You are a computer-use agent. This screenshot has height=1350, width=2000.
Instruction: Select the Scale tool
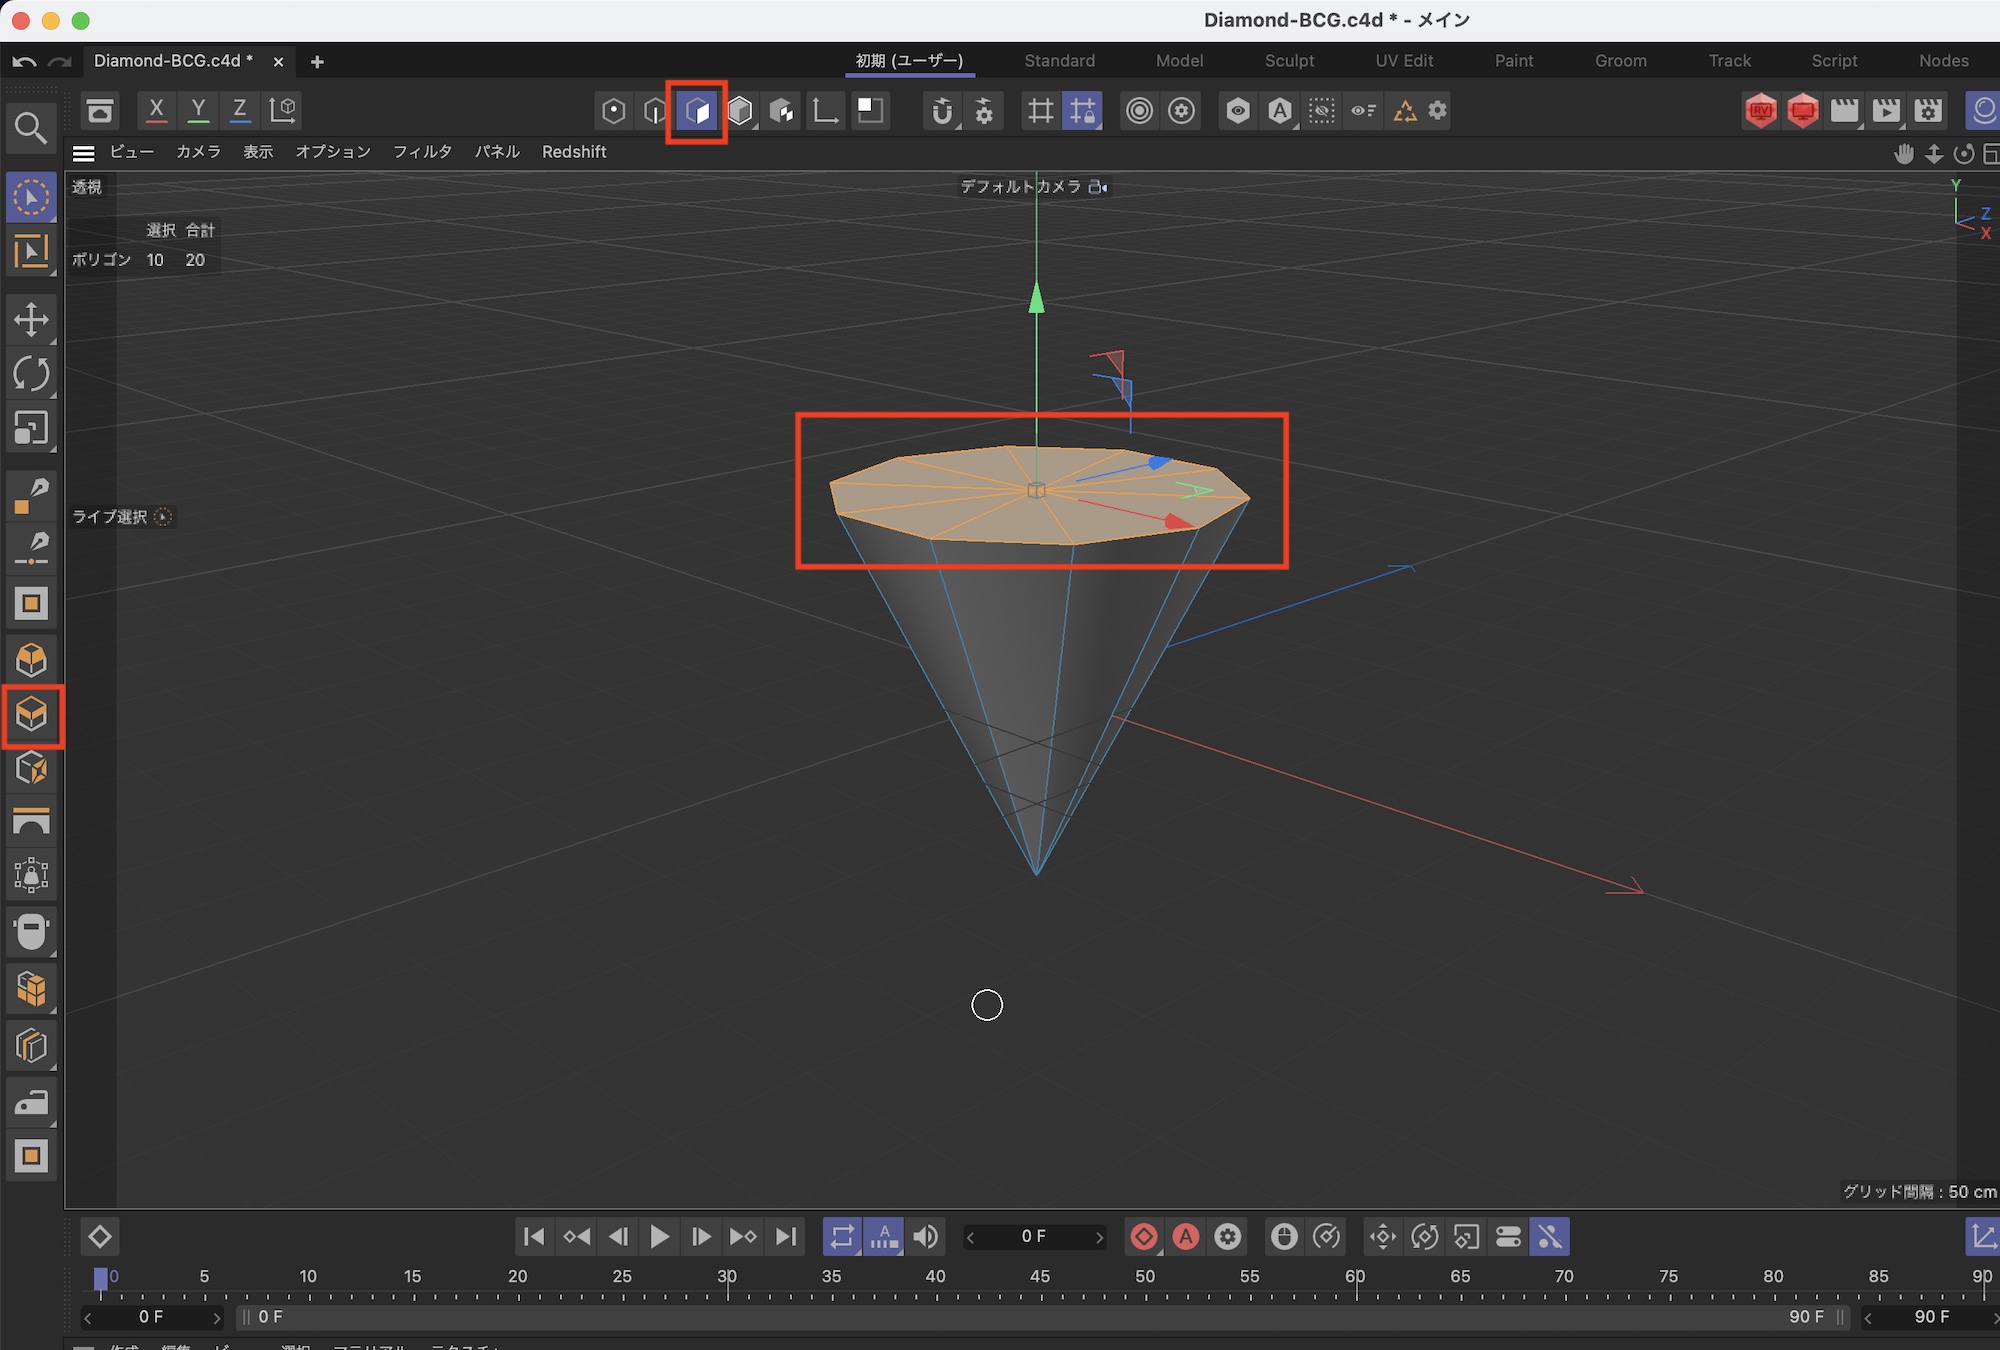coord(31,429)
